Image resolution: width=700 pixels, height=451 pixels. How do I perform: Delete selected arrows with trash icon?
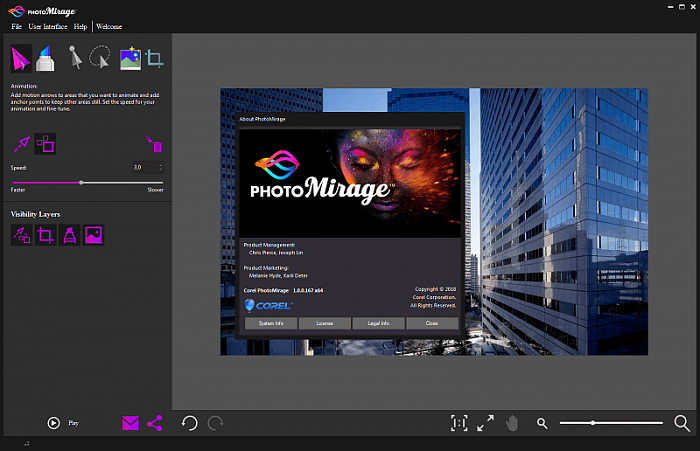pyautogui.click(x=154, y=144)
